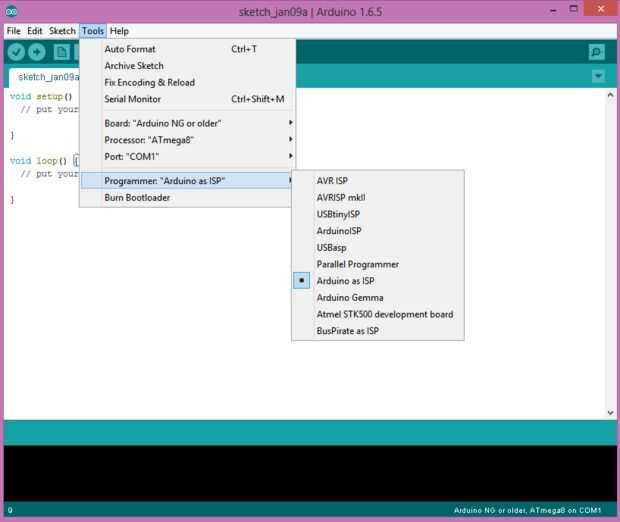This screenshot has height=522, width=620.
Task: Select USBasp programmer
Action: click(x=378, y=248)
